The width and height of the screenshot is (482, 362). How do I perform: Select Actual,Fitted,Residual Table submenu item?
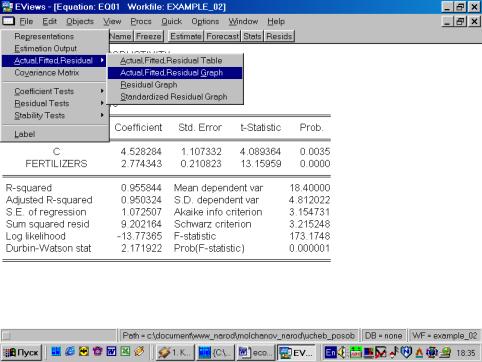point(175,60)
